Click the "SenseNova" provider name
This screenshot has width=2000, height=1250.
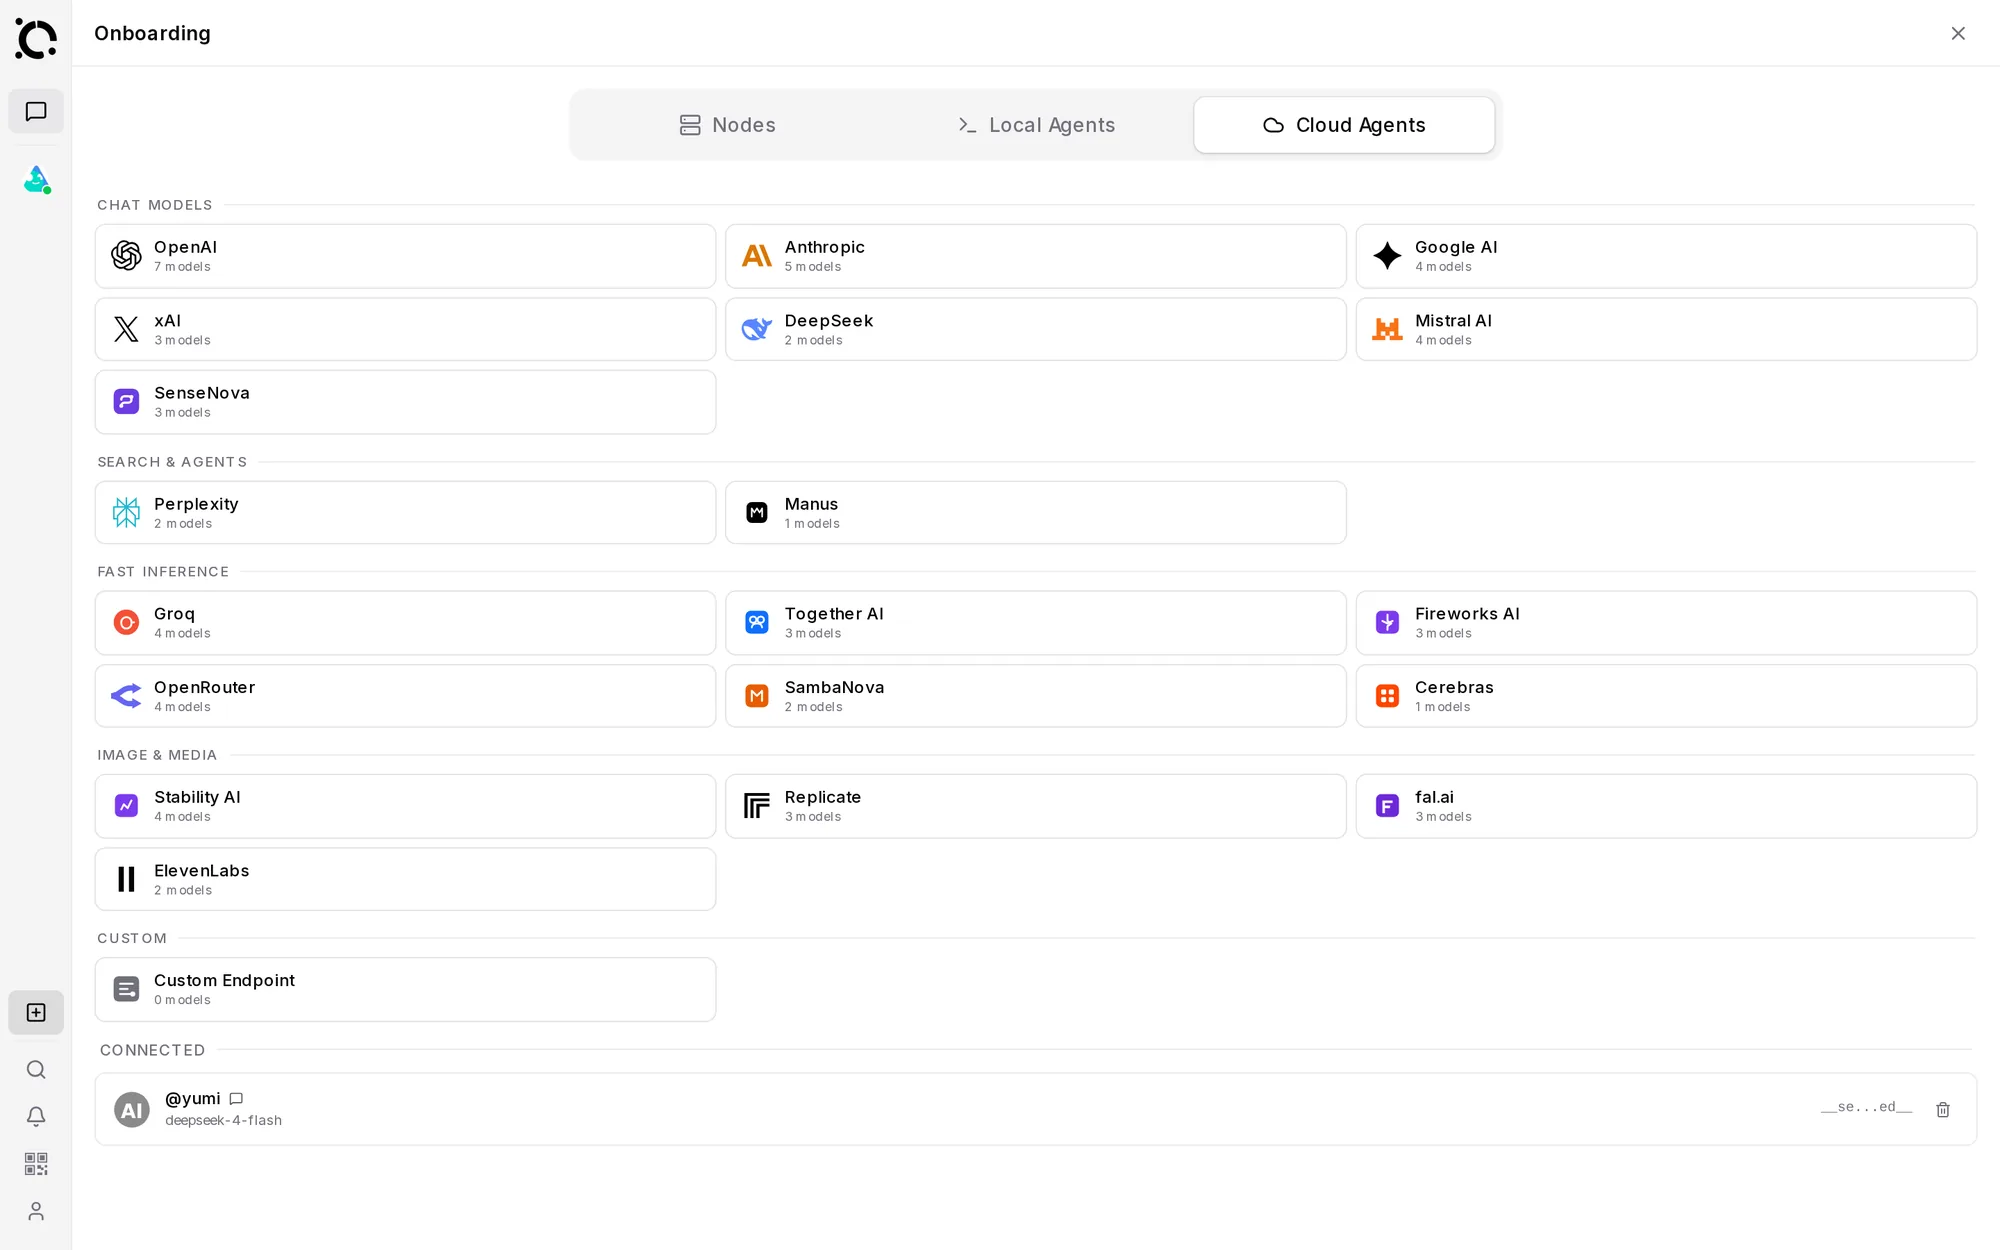(x=202, y=393)
